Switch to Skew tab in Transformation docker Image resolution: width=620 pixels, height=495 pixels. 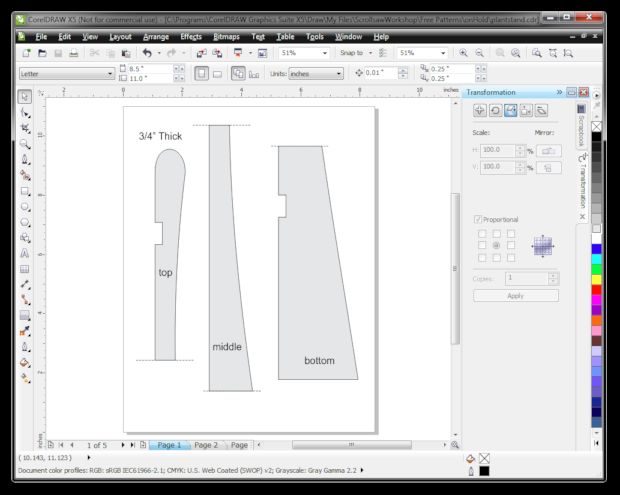click(x=541, y=110)
